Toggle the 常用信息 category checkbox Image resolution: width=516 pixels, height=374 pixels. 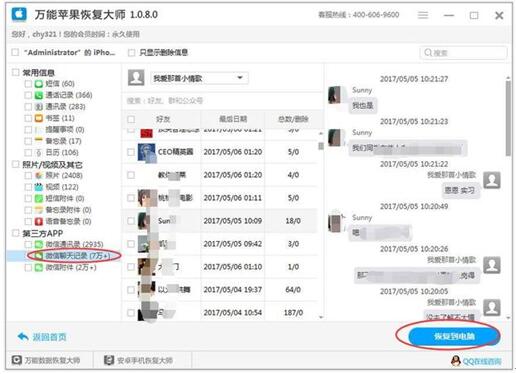pos(15,72)
